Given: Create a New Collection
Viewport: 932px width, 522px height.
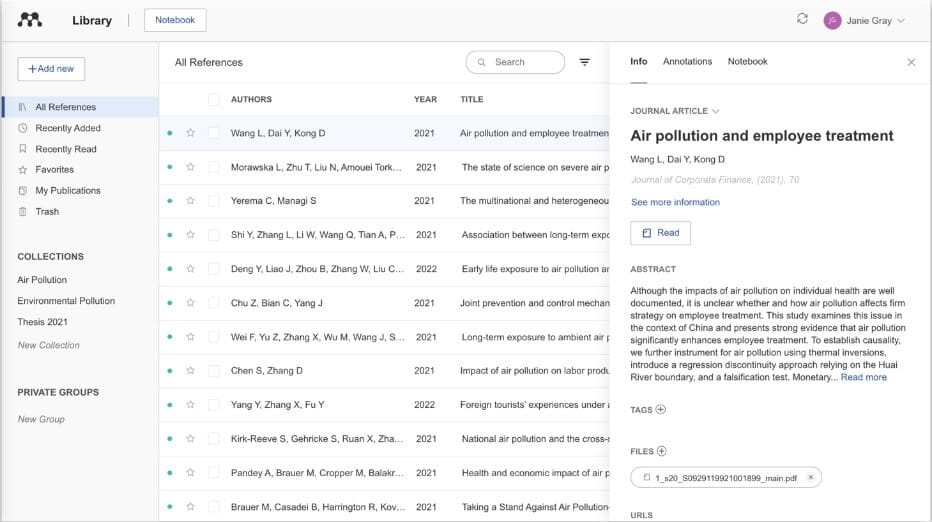Looking at the screenshot, I should click(x=48, y=345).
